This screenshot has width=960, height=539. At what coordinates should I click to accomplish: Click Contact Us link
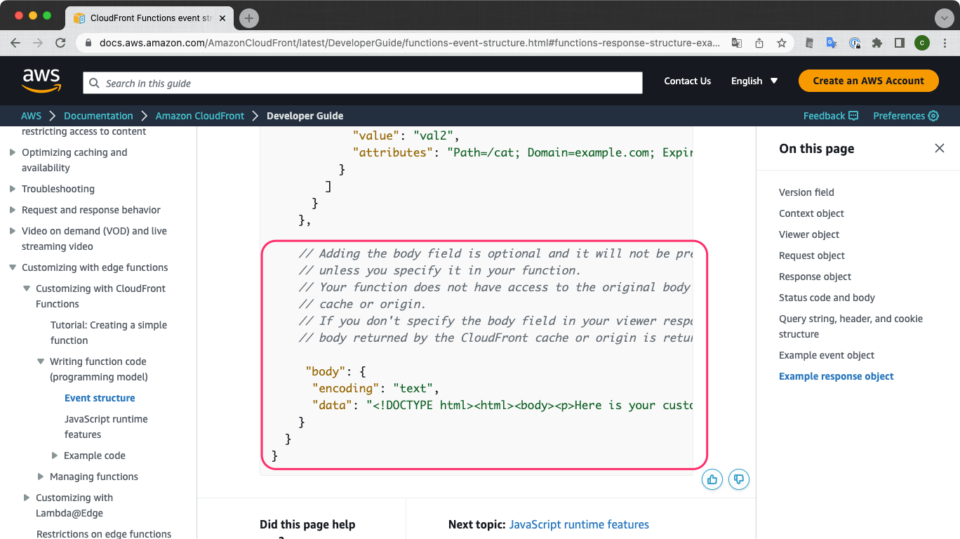click(x=687, y=81)
